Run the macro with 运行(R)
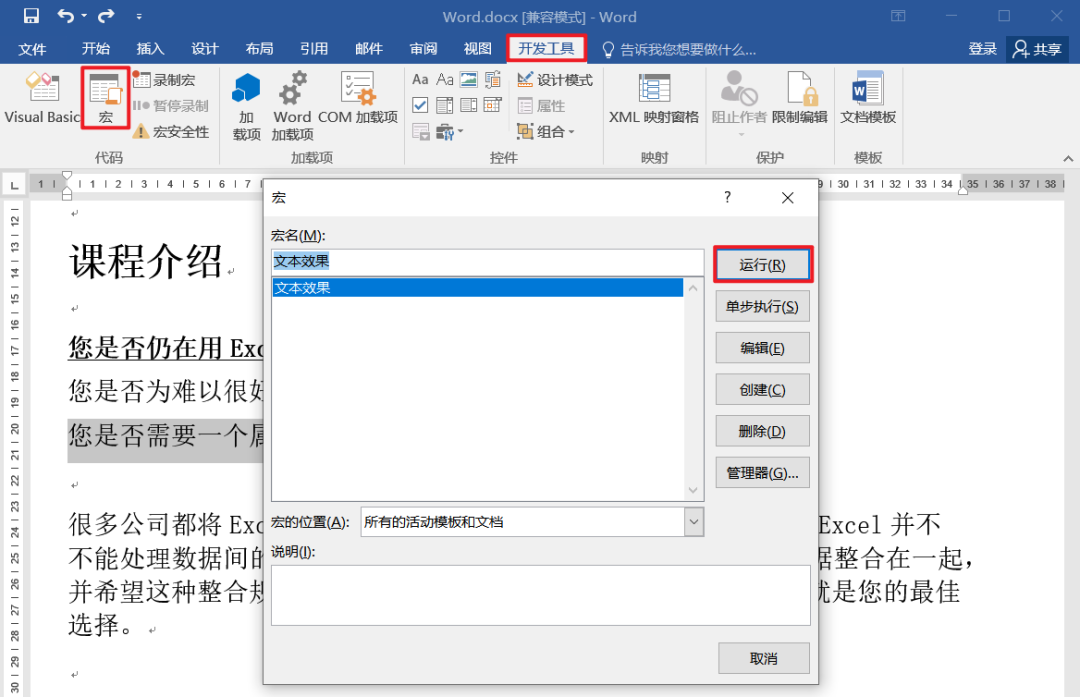The image size is (1080, 697). click(762, 264)
